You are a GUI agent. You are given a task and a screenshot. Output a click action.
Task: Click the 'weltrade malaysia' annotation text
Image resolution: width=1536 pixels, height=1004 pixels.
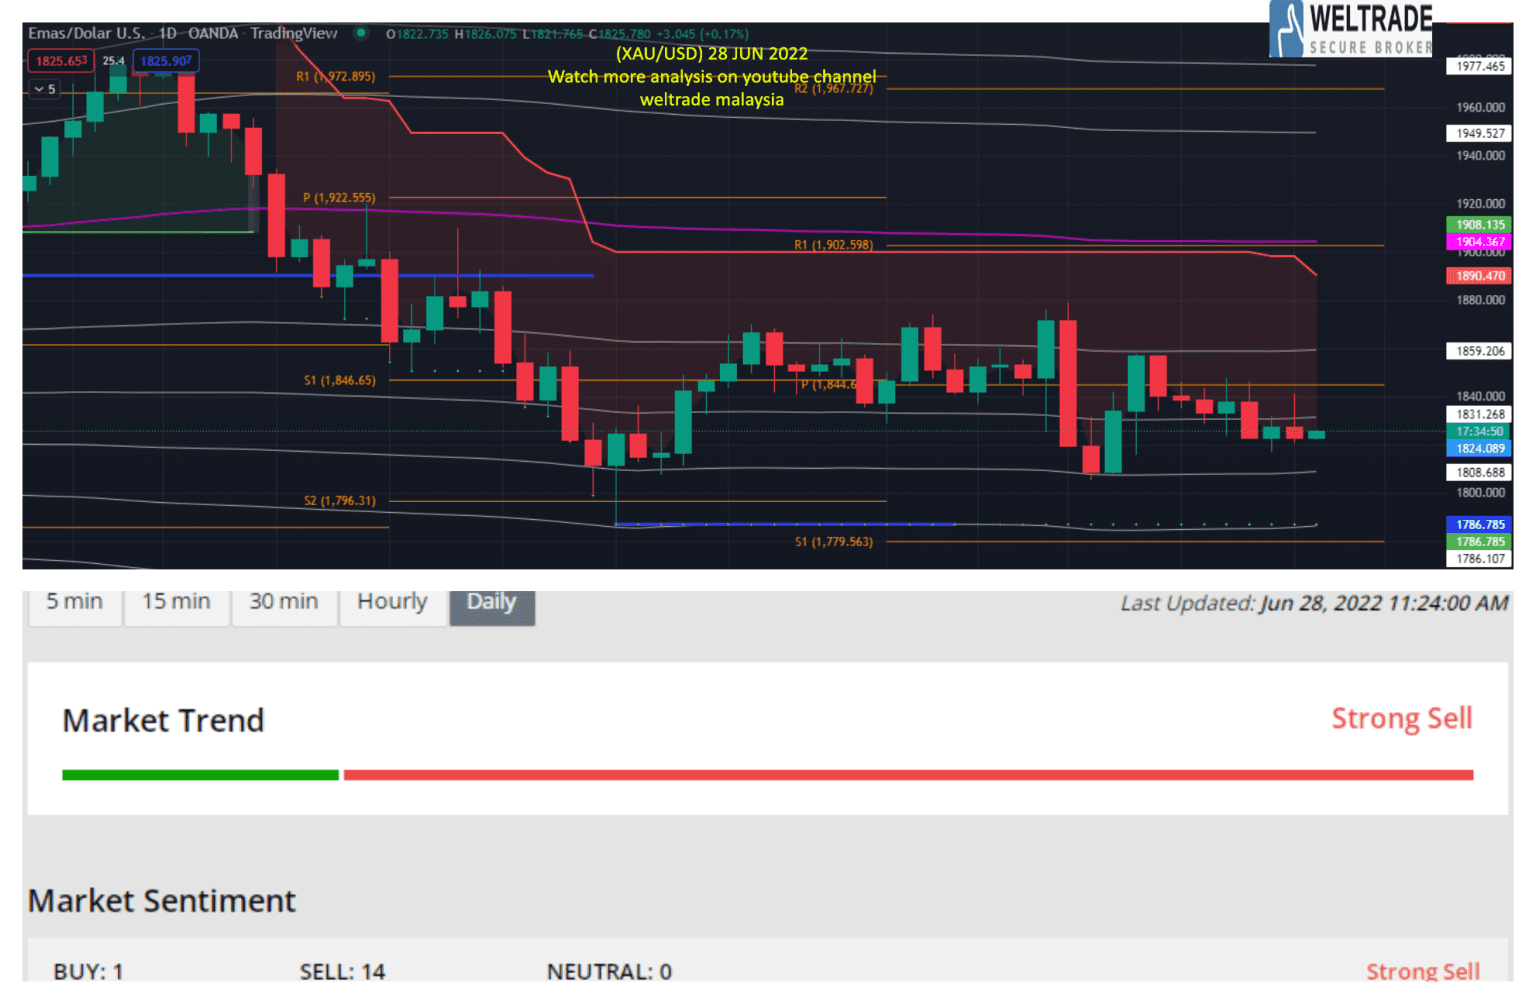(712, 100)
